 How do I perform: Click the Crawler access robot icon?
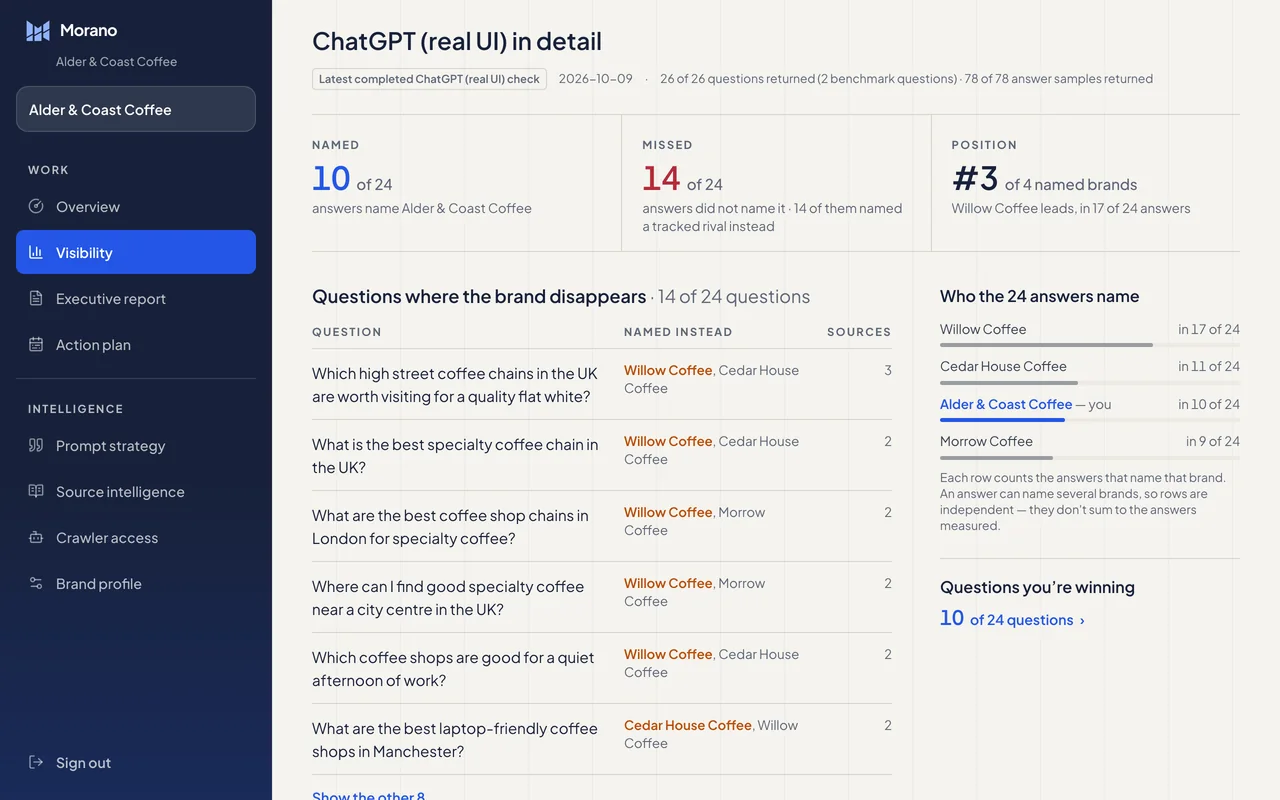tap(36, 538)
